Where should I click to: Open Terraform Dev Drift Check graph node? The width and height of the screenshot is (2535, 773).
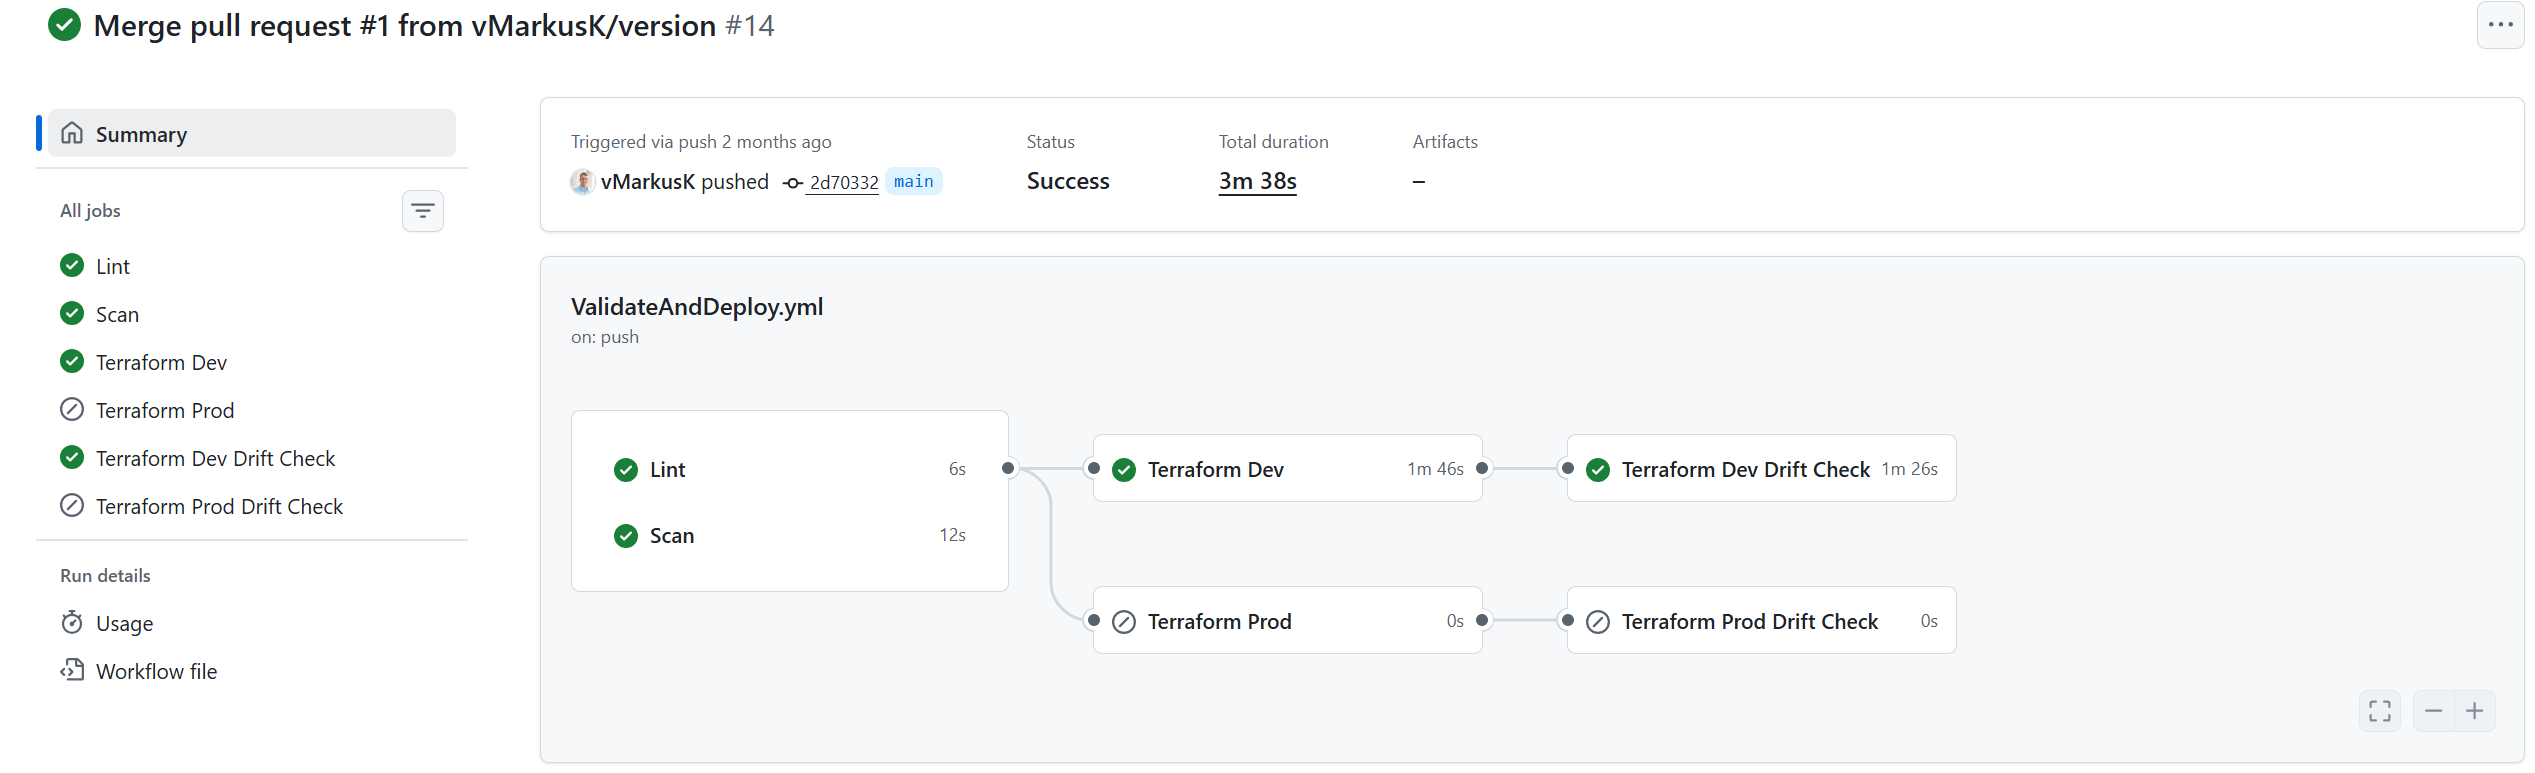1762,468
